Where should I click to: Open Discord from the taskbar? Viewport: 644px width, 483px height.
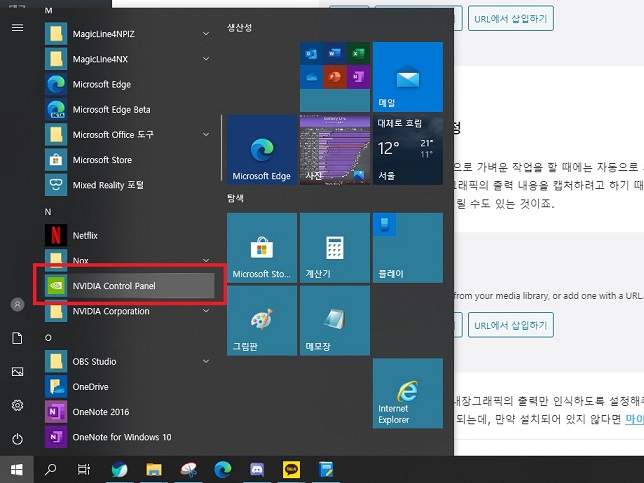pyautogui.click(x=257, y=469)
